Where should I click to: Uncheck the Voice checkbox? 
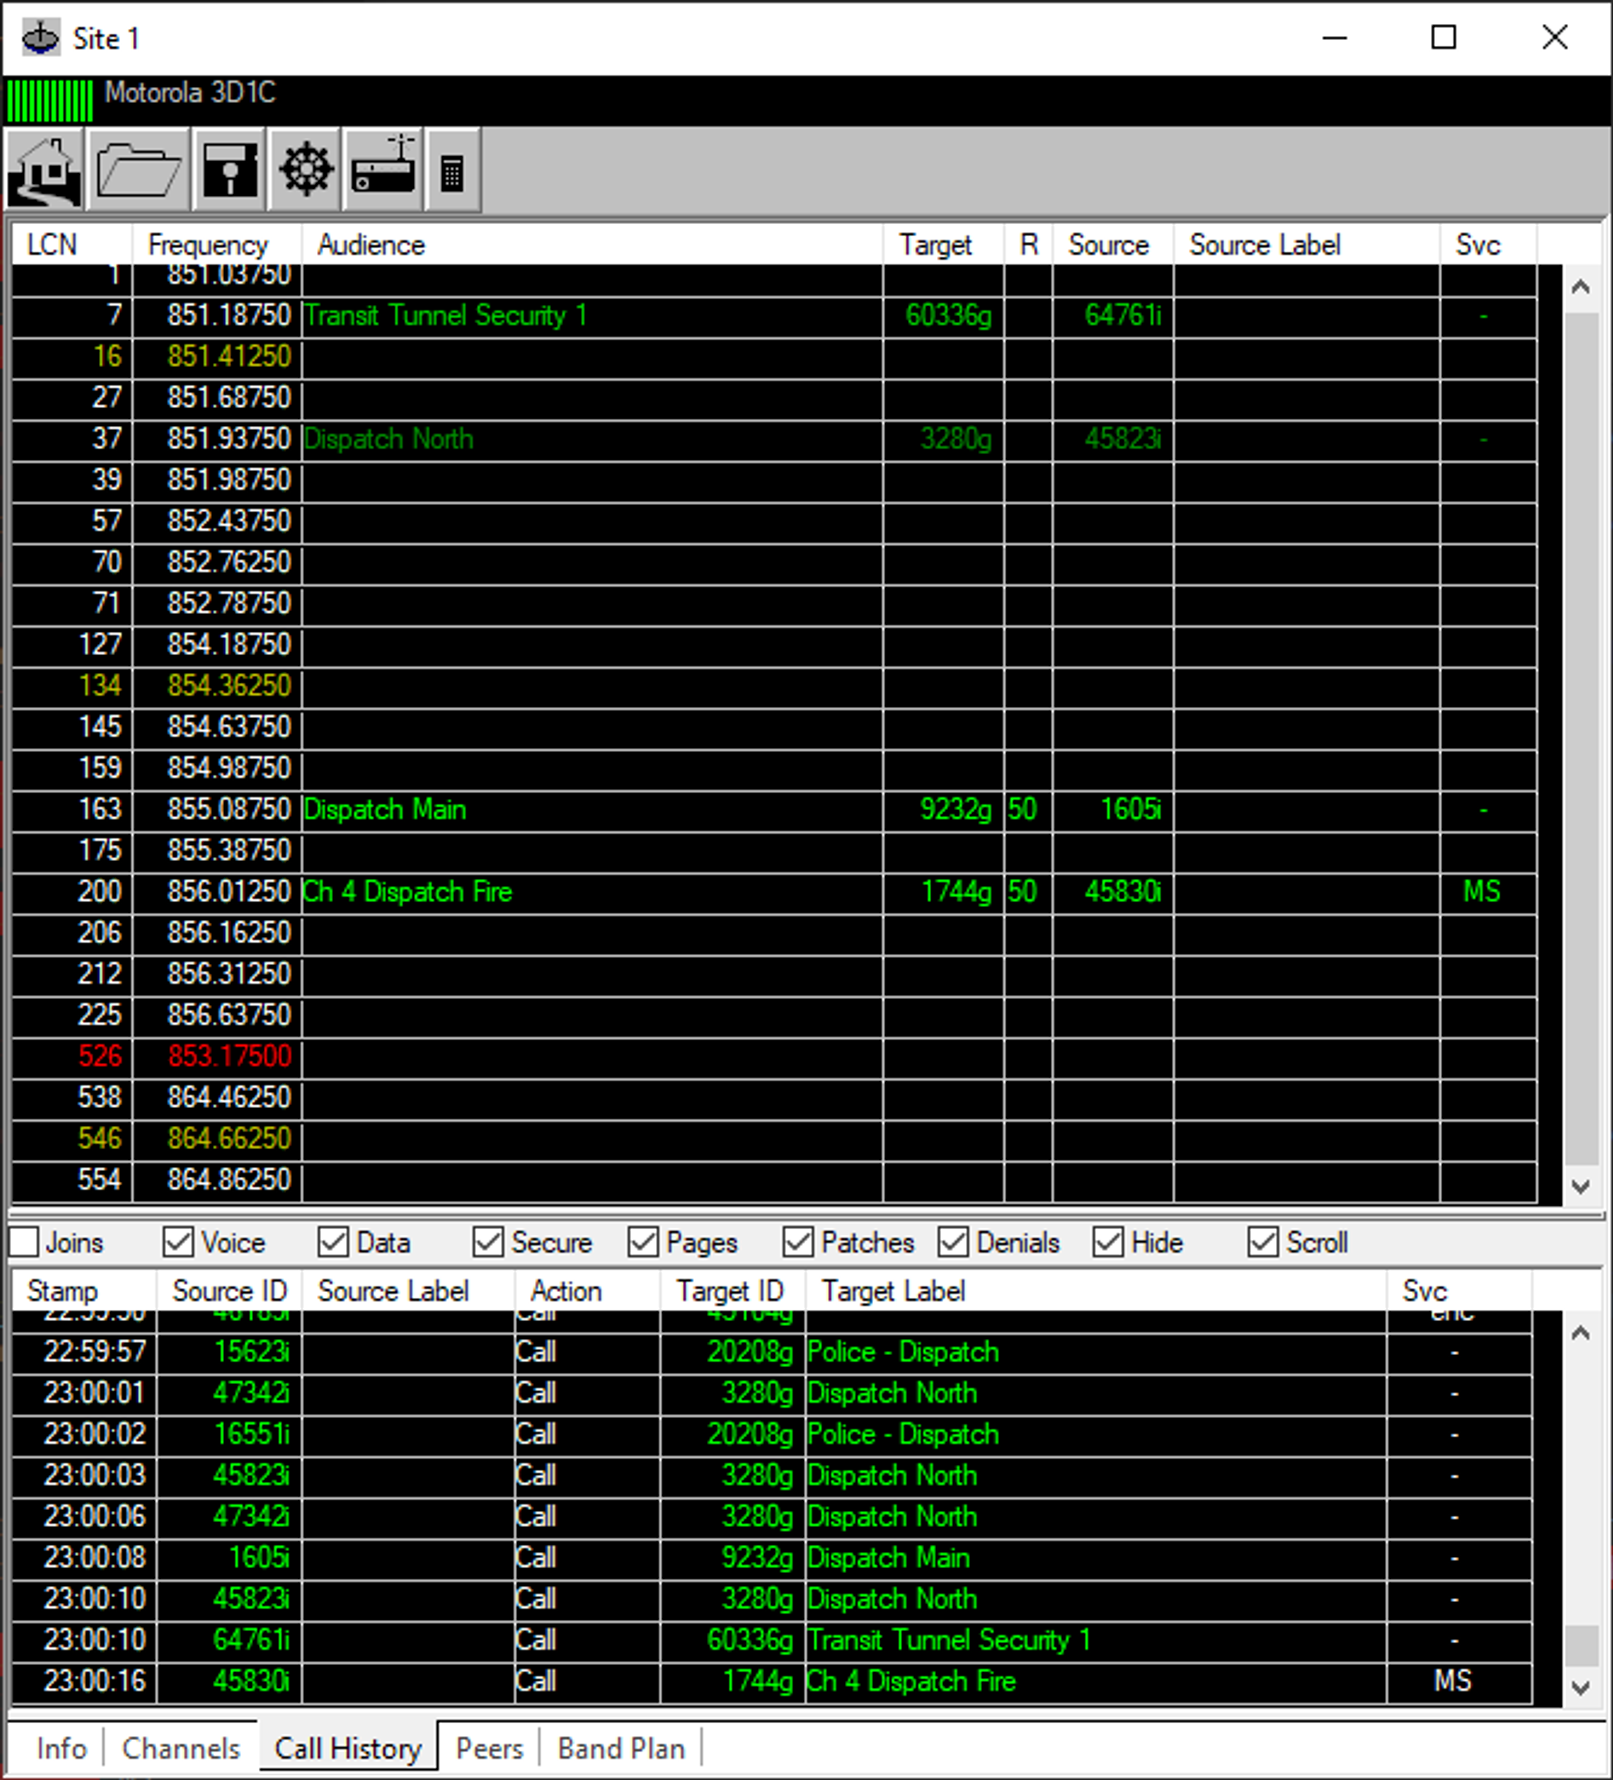[x=178, y=1242]
